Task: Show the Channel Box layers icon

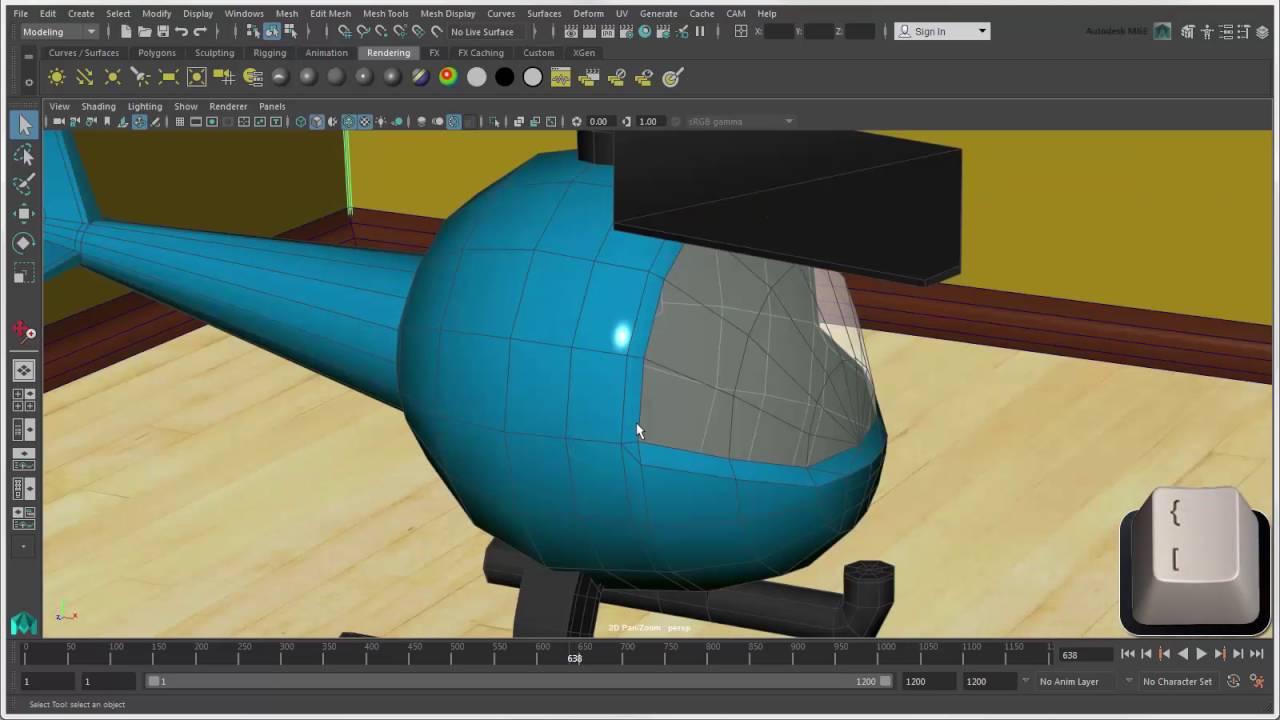Action: coord(1262,32)
